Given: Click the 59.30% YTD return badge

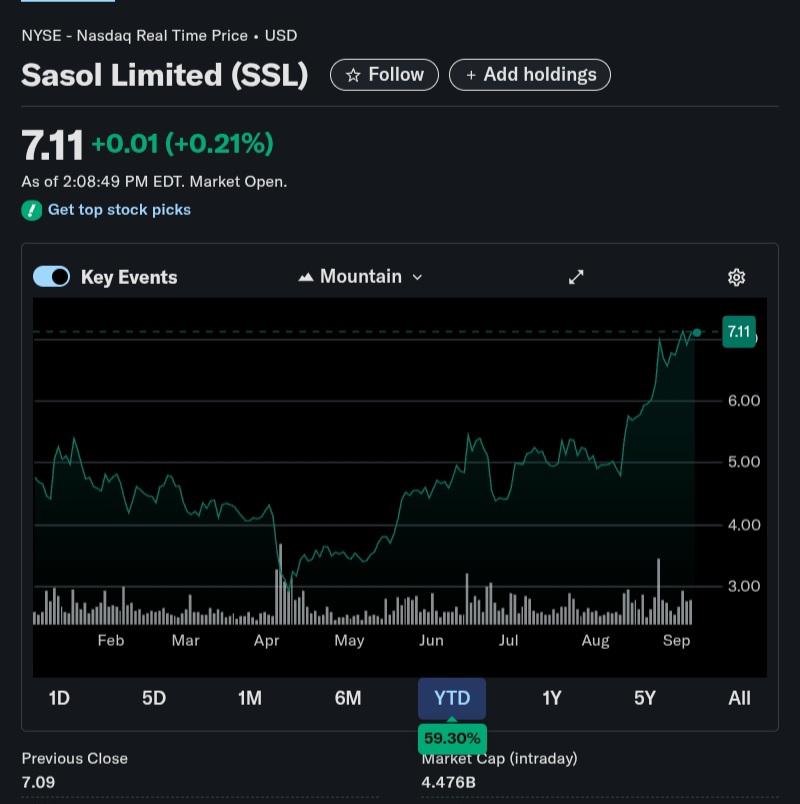Looking at the screenshot, I should pos(452,738).
